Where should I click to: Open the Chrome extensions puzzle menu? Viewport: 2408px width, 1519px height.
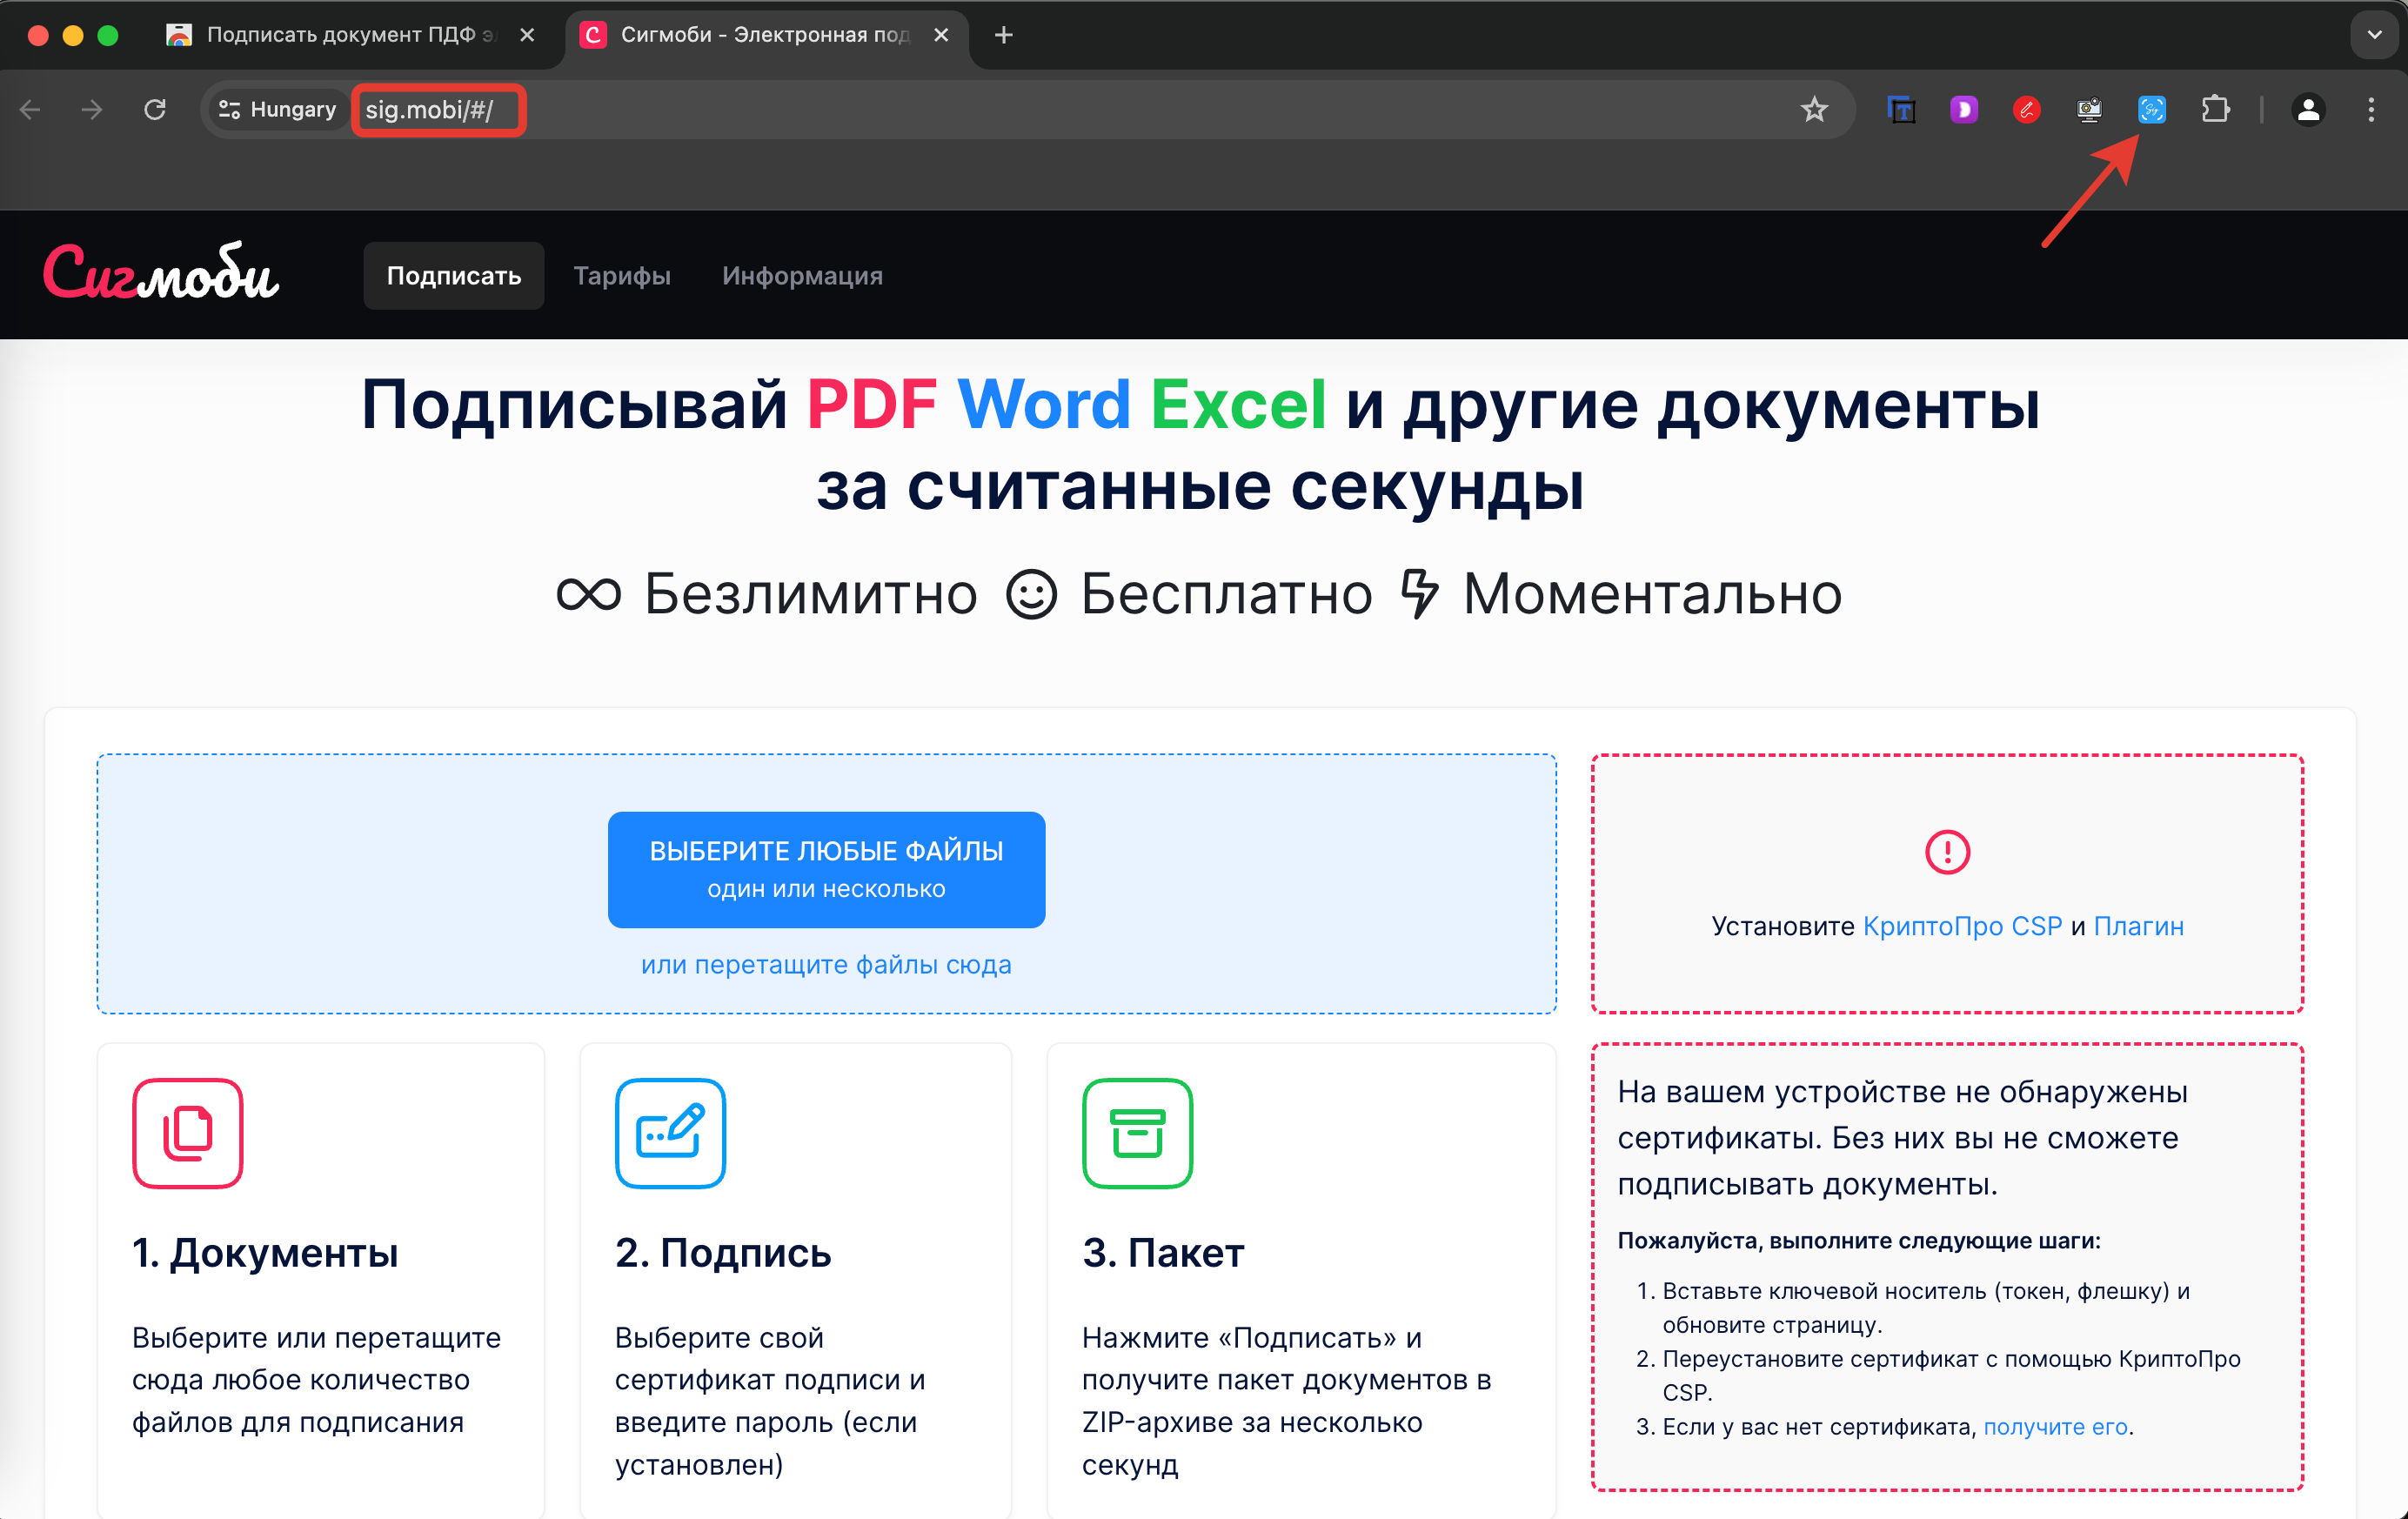[x=2215, y=109]
